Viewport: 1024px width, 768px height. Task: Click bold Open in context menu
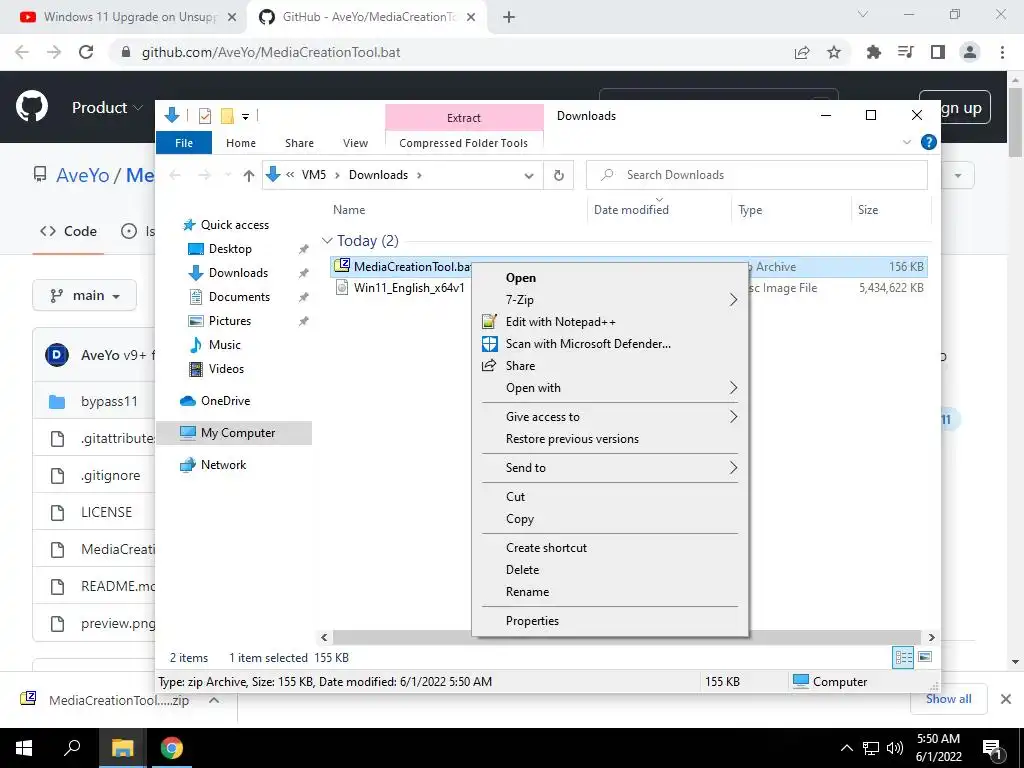(610, 278)
